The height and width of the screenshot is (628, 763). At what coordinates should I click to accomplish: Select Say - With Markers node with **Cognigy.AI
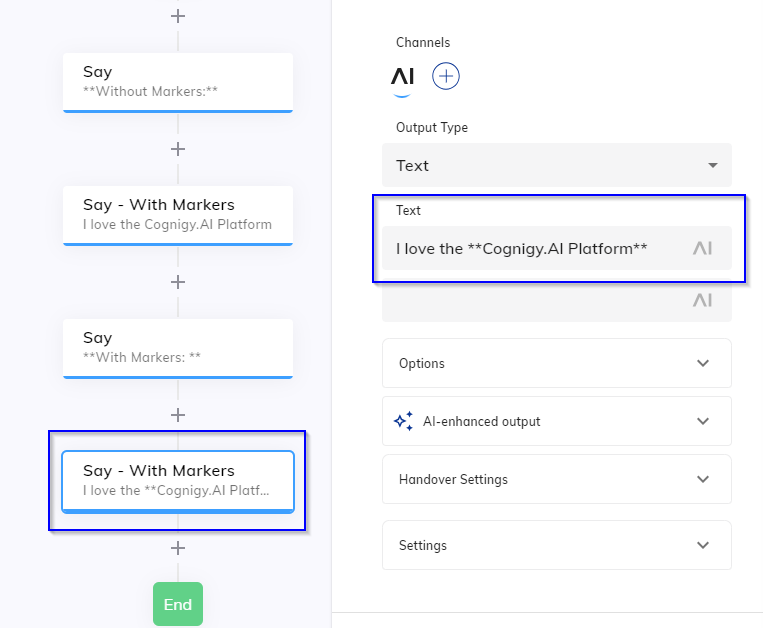178,482
